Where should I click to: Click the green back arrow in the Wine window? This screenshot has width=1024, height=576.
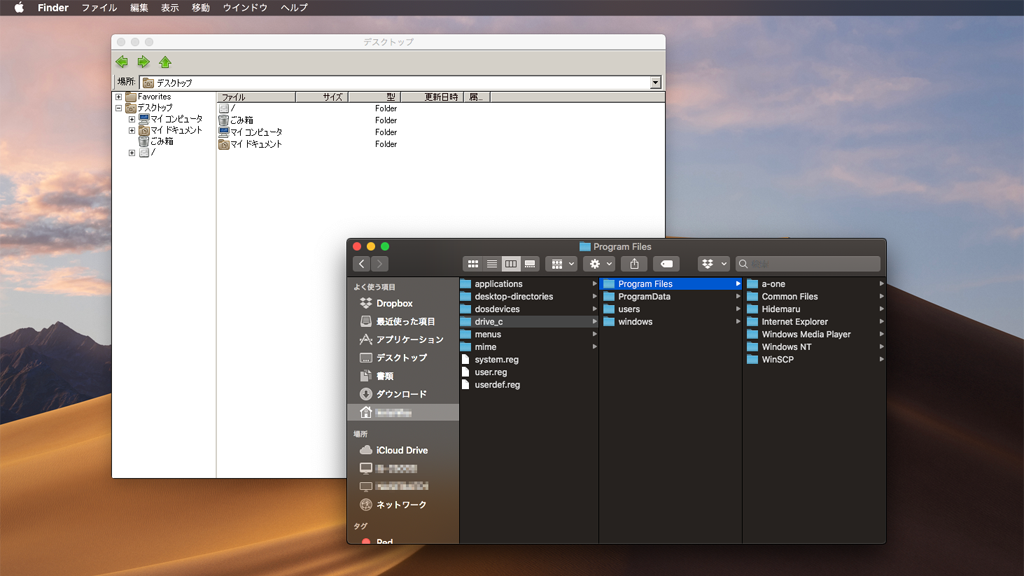(121, 62)
